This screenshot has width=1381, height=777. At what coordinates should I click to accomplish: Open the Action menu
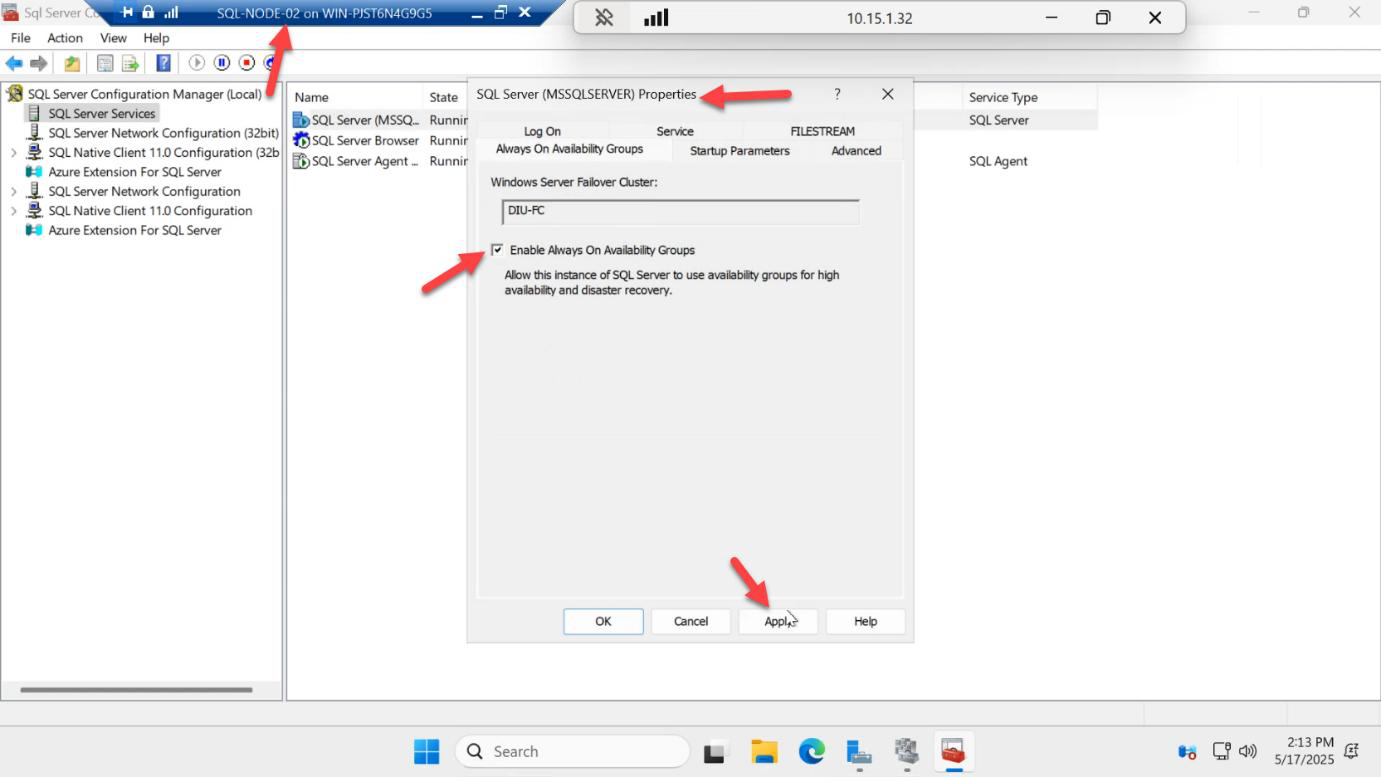pos(65,38)
